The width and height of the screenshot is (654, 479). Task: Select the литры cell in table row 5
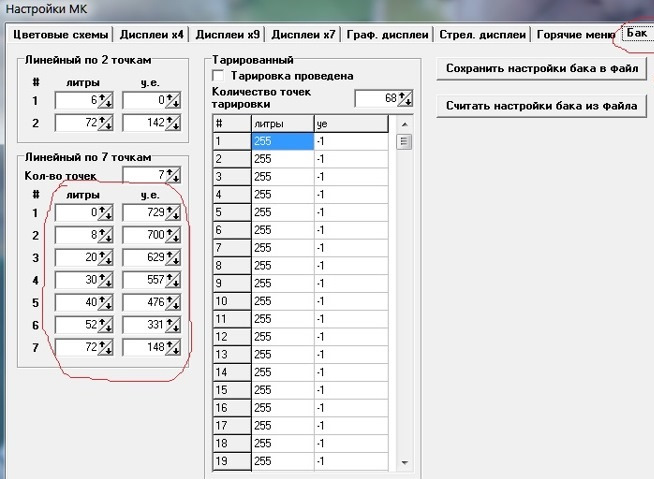(283, 212)
